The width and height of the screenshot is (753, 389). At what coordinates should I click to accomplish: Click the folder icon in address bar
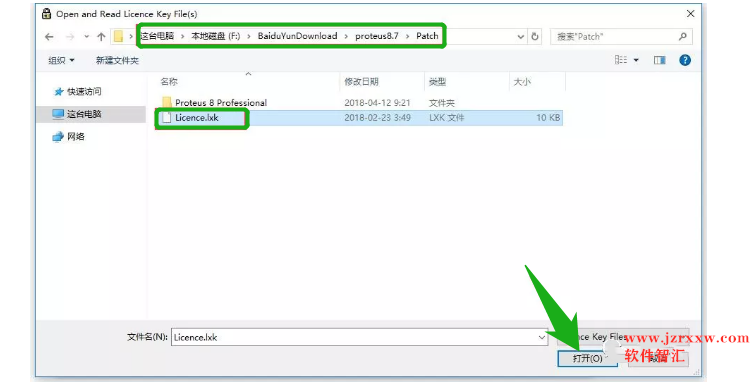(118, 36)
